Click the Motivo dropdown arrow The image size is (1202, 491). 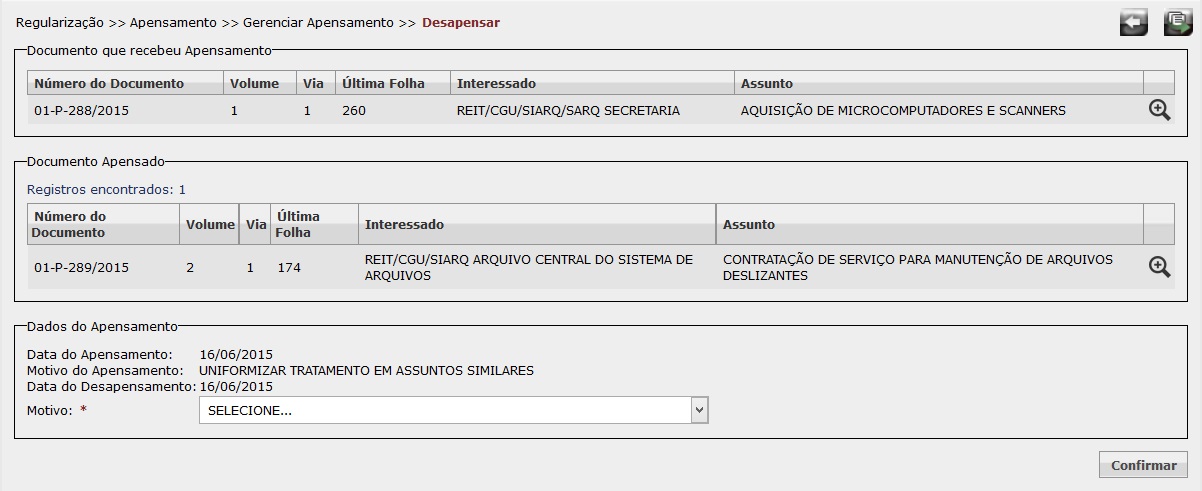[700, 410]
